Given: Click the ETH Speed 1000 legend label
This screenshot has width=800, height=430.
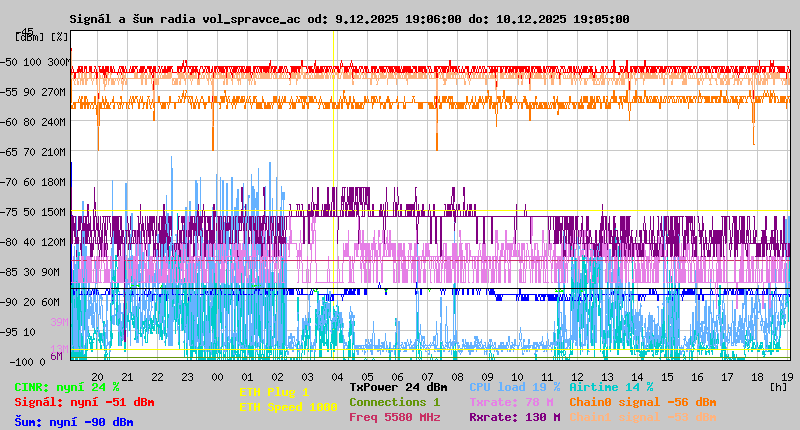Looking at the screenshot, I should (x=288, y=407).
